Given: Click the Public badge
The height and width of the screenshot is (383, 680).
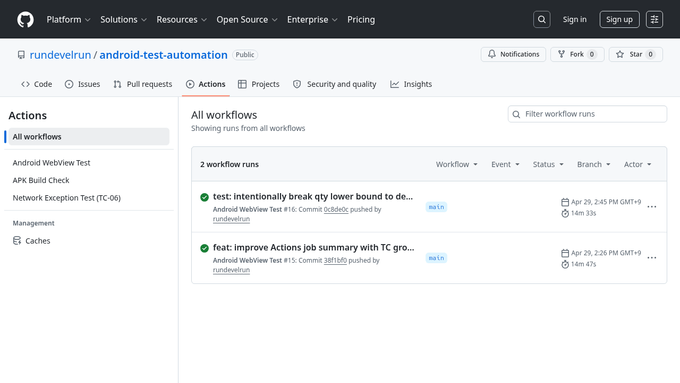Looking at the screenshot, I should 245,55.
